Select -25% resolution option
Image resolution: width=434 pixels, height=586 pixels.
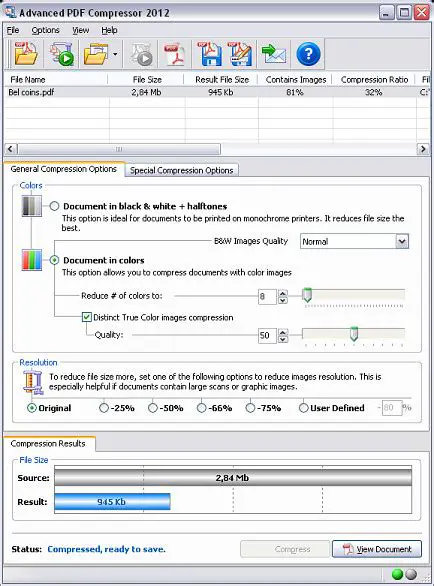[104, 408]
